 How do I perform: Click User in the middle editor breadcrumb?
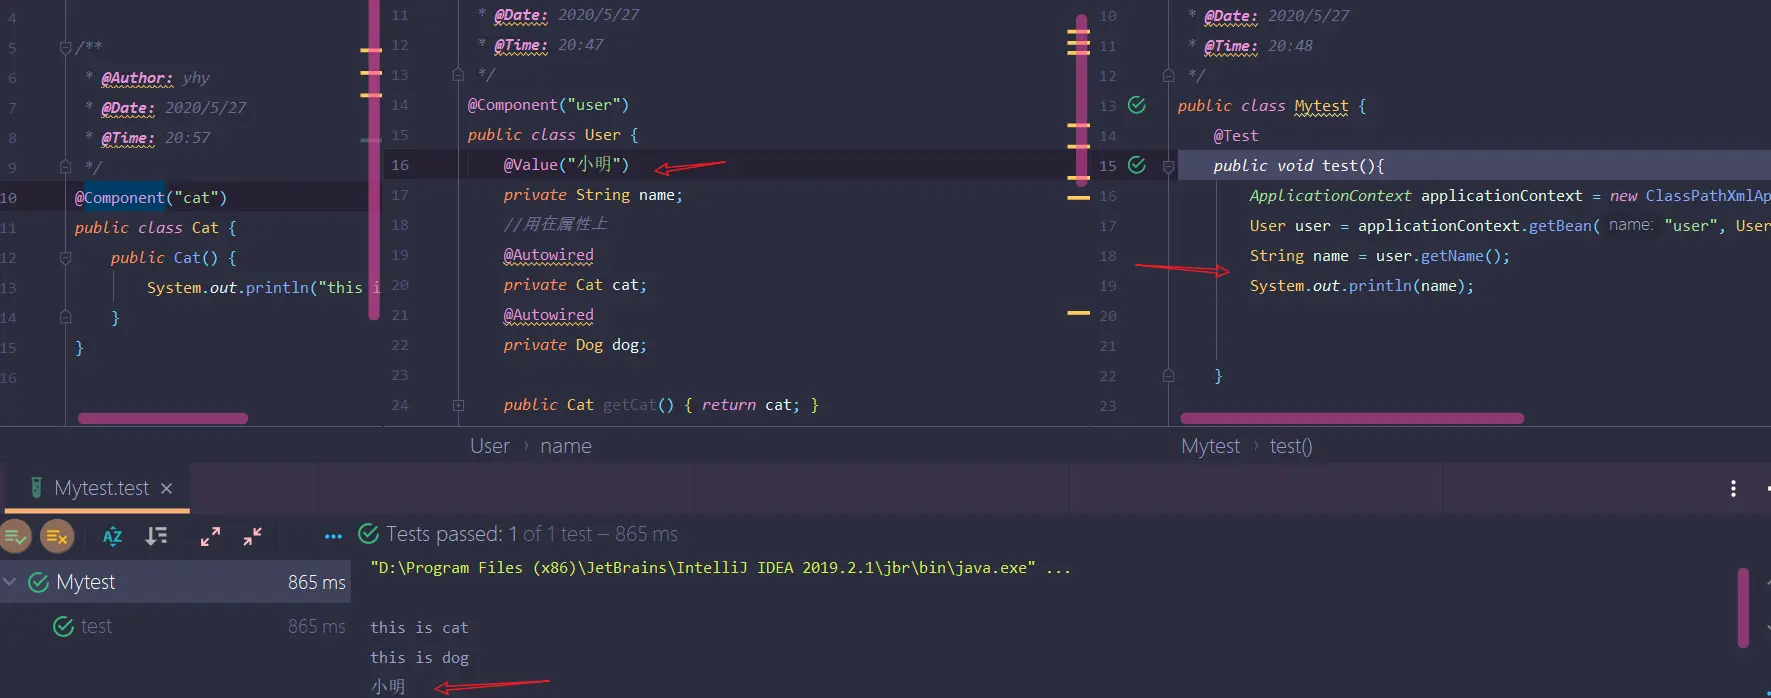(x=490, y=446)
